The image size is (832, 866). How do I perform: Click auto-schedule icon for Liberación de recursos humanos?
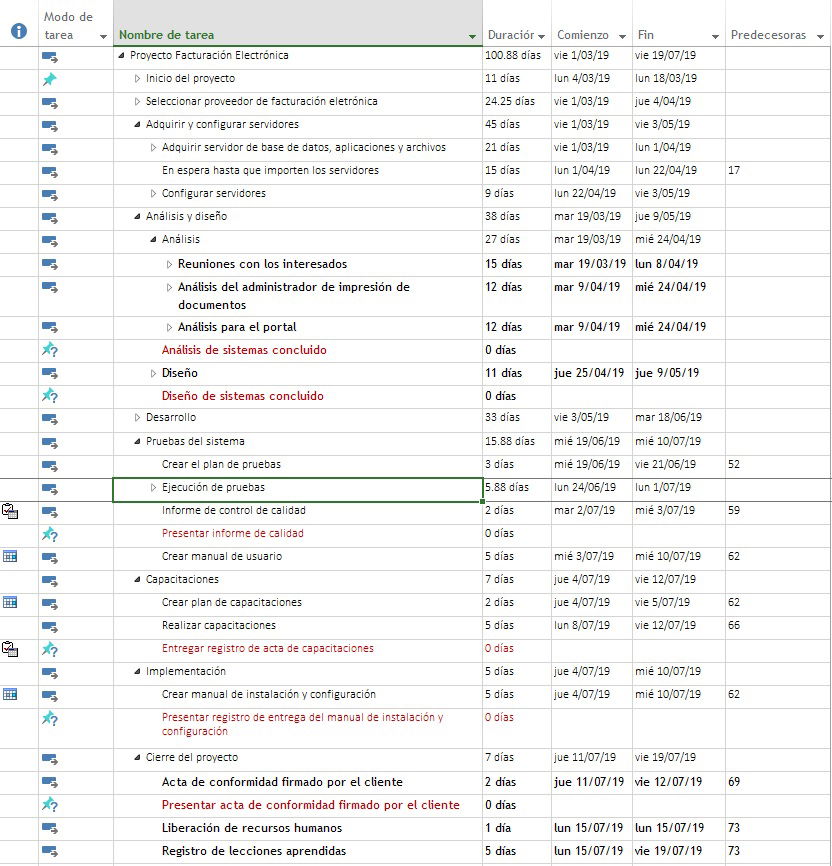50,828
